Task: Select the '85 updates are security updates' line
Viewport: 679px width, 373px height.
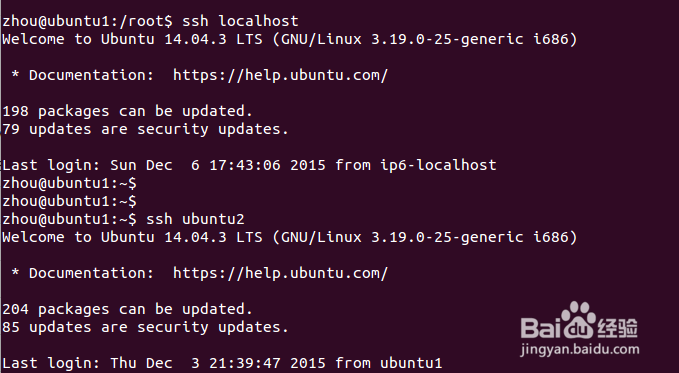Action: click(146, 327)
